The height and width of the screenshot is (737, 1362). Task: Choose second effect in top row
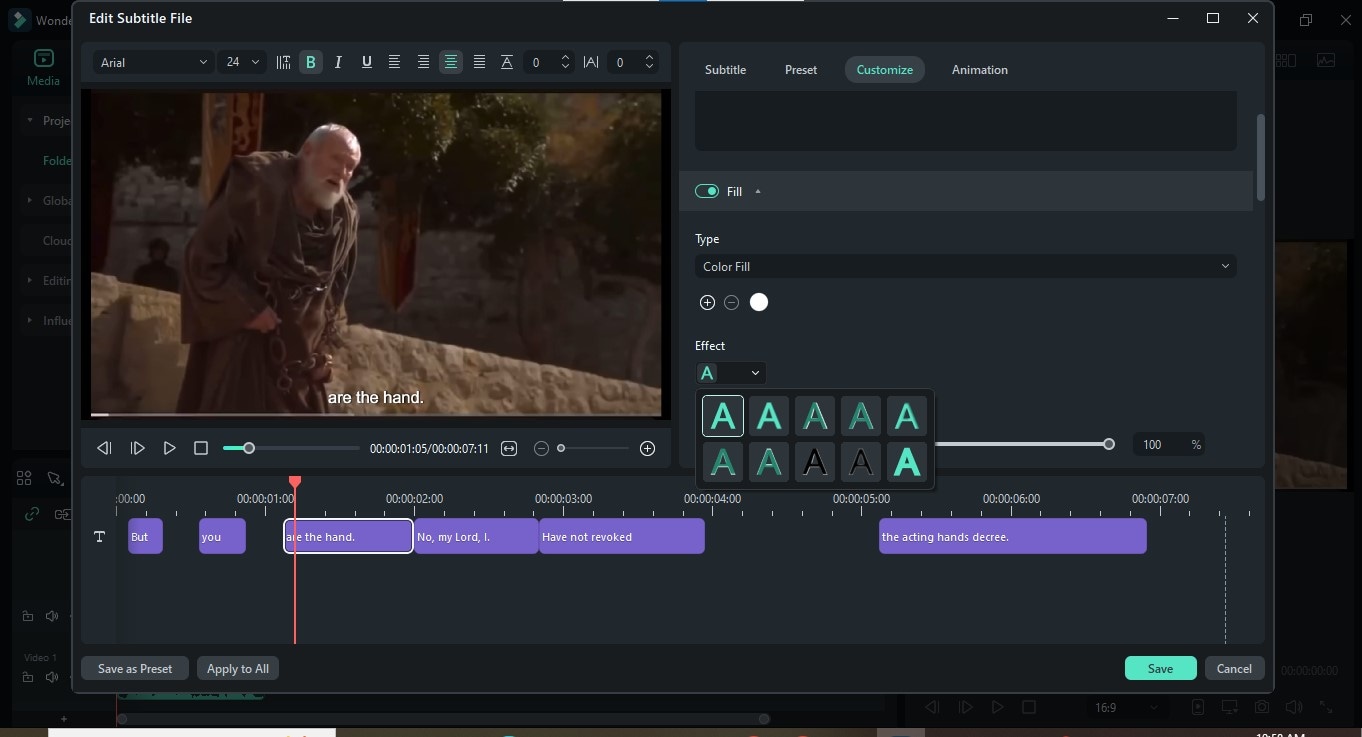click(x=769, y=416)
